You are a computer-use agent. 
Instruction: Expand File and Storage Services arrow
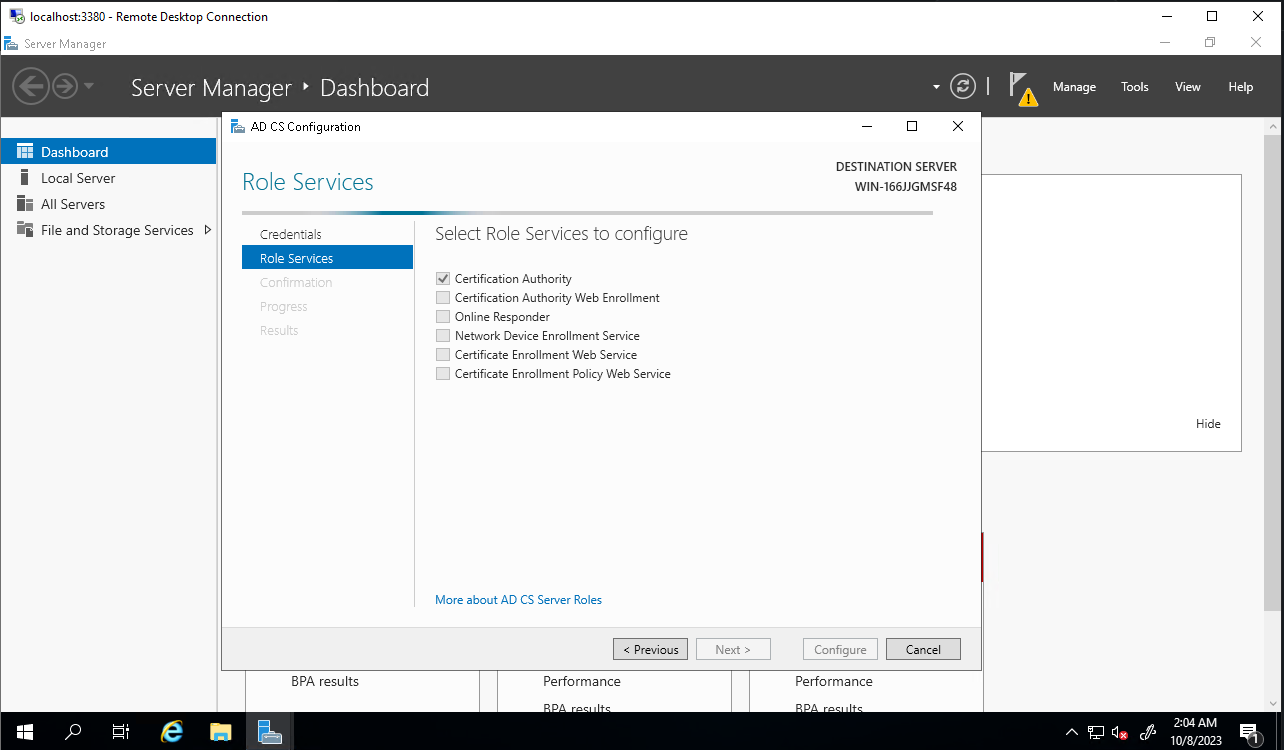(x=207, y=230)
